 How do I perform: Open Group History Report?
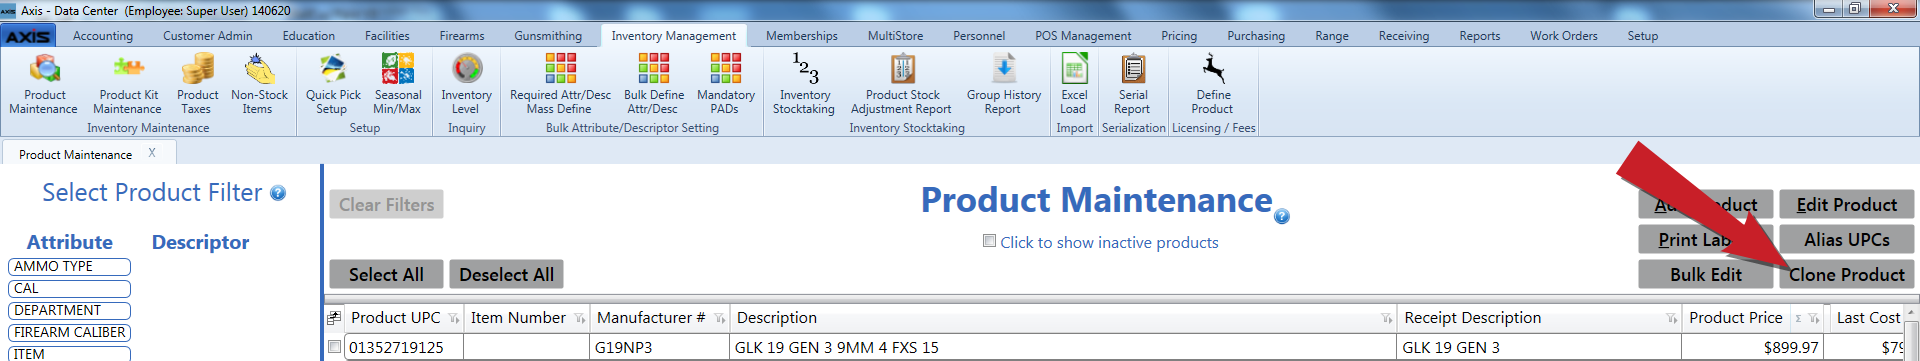point(1003,84)
